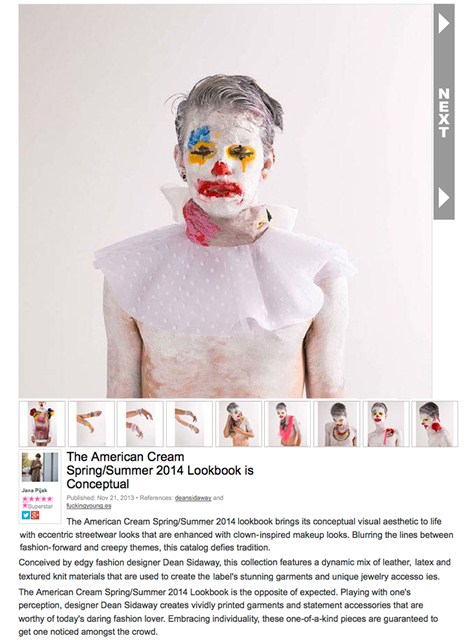Click the upper NEXT arrow icon
The width and height of the screenshot is (473, 640).
[444, 24]
